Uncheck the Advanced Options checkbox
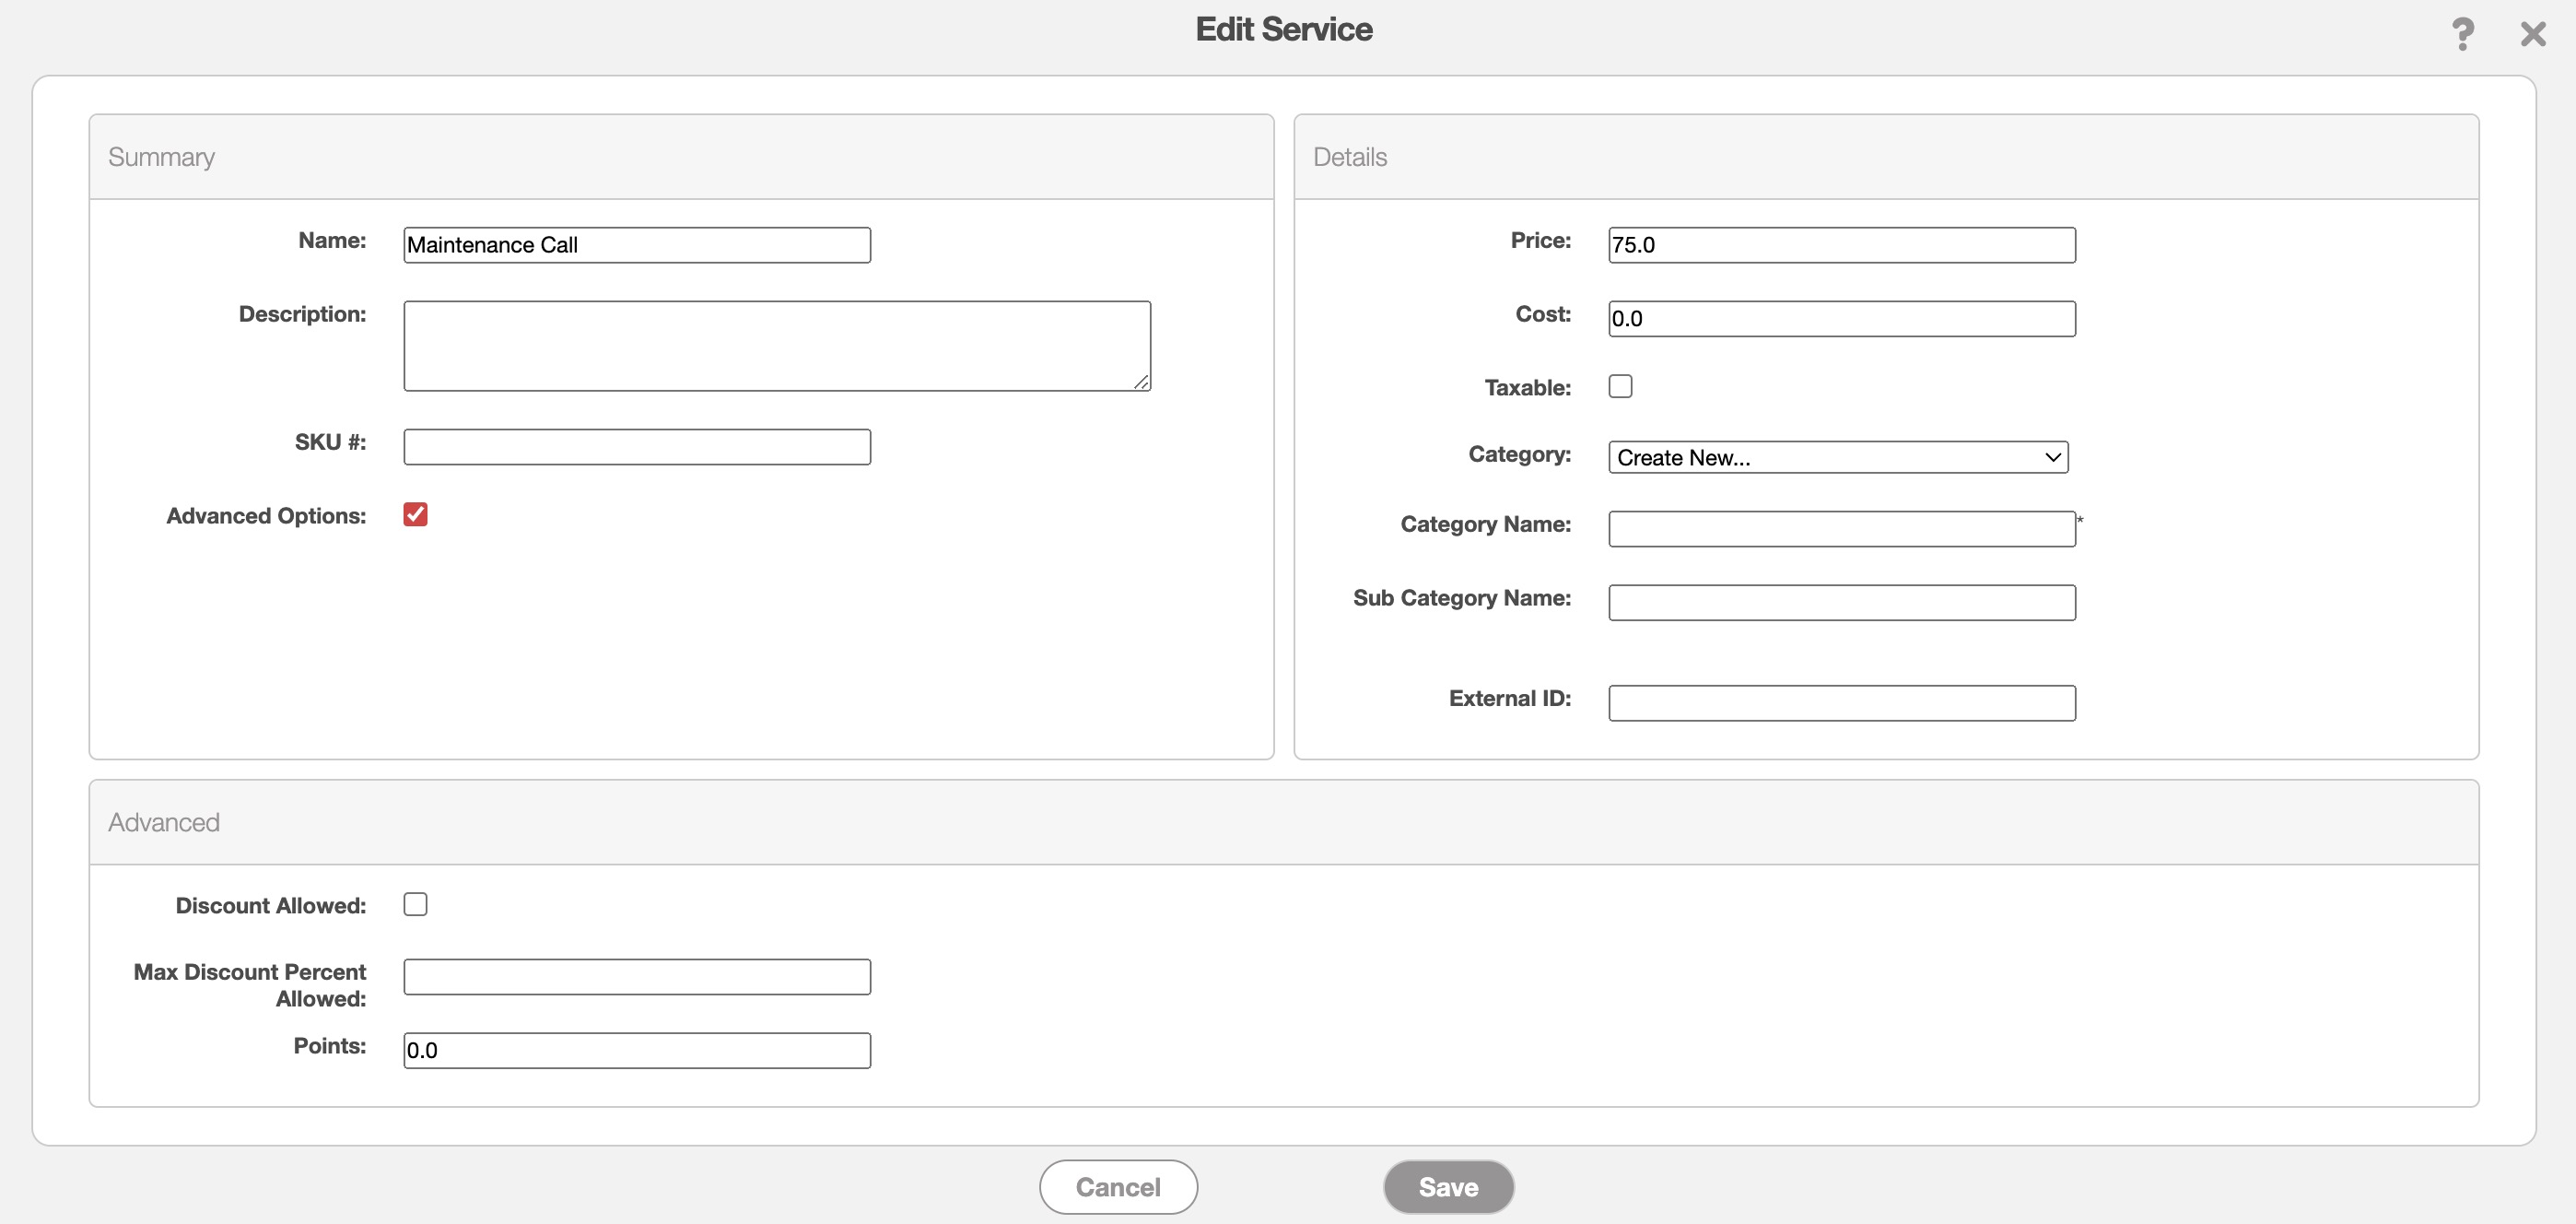 coord(415,514)
